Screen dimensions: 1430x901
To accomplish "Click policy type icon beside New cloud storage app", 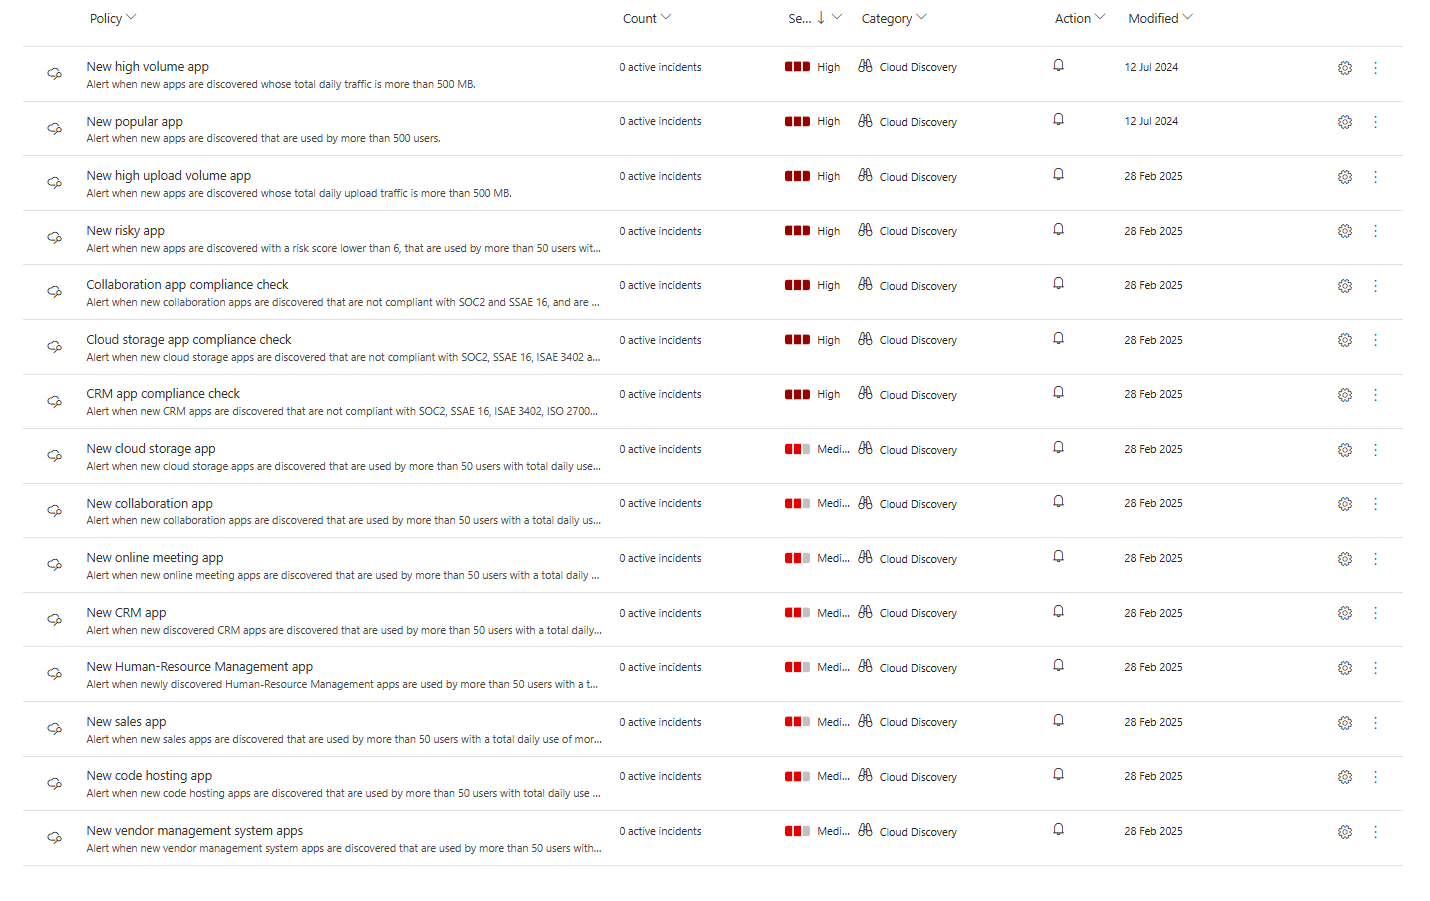I will (55, 456).
